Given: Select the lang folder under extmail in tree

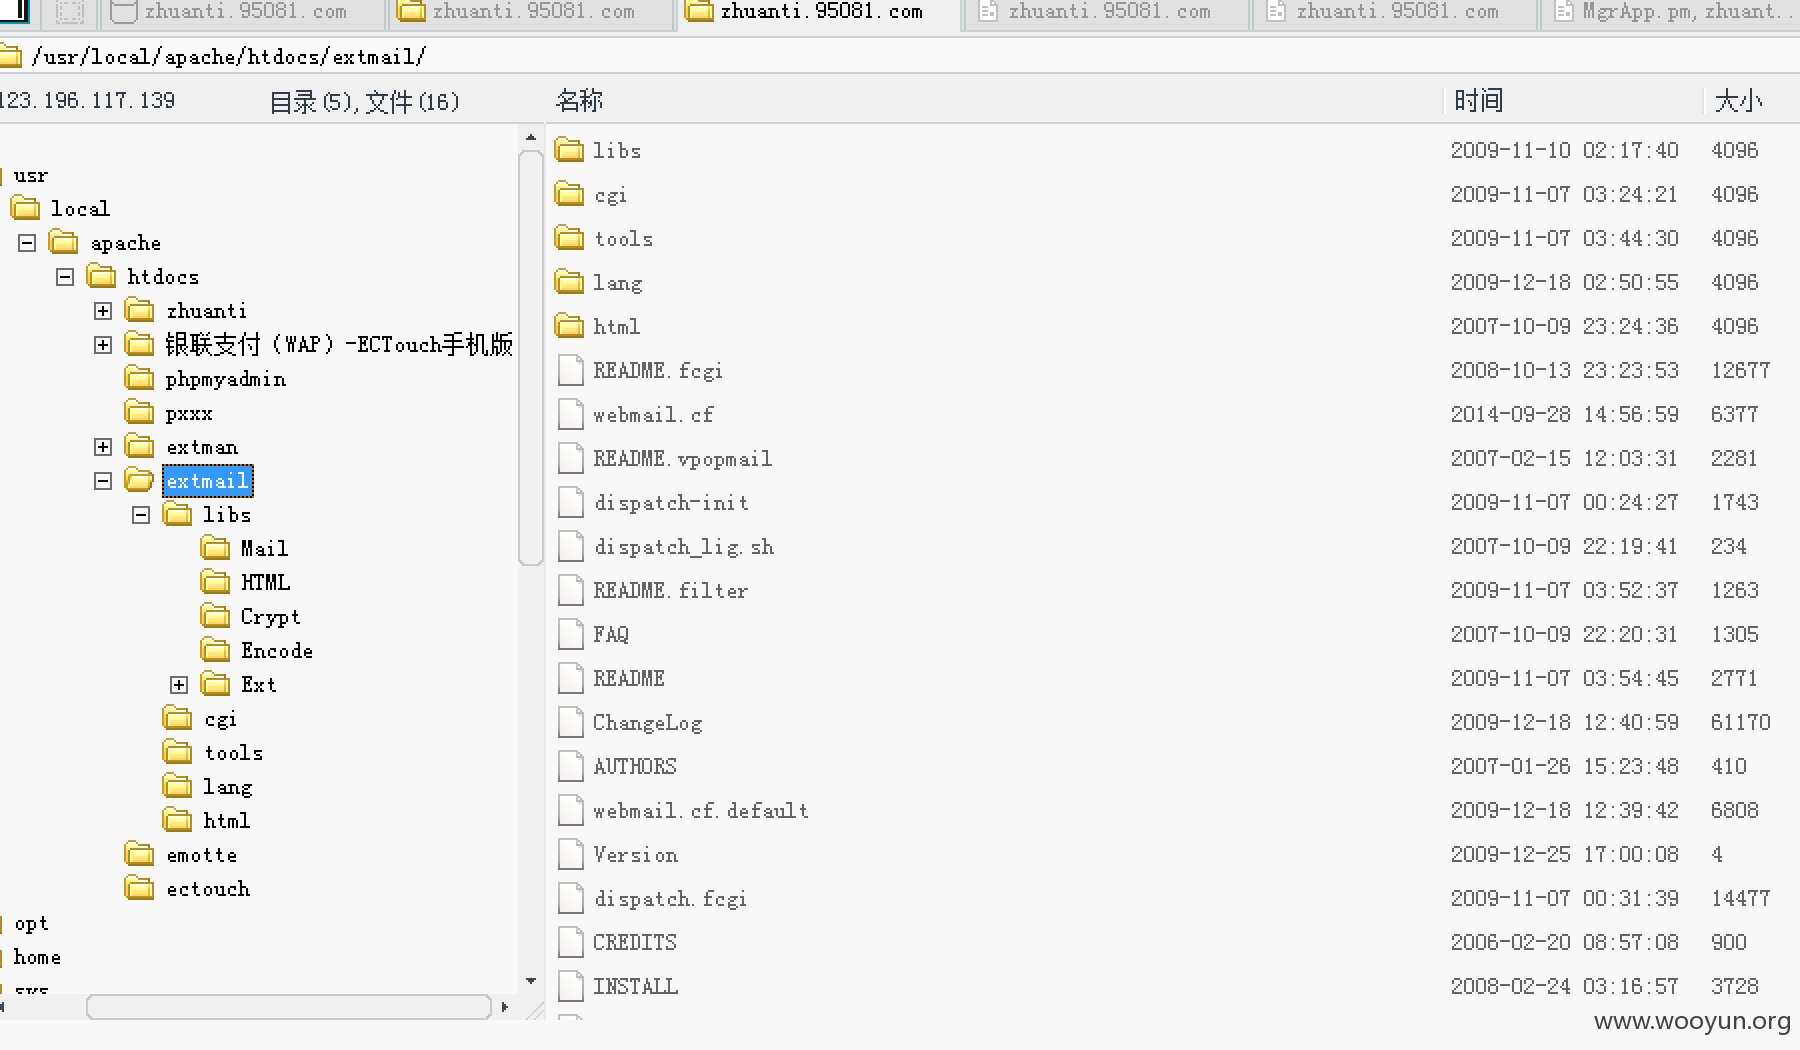Looking at the screenshot, I should point(228,787).
